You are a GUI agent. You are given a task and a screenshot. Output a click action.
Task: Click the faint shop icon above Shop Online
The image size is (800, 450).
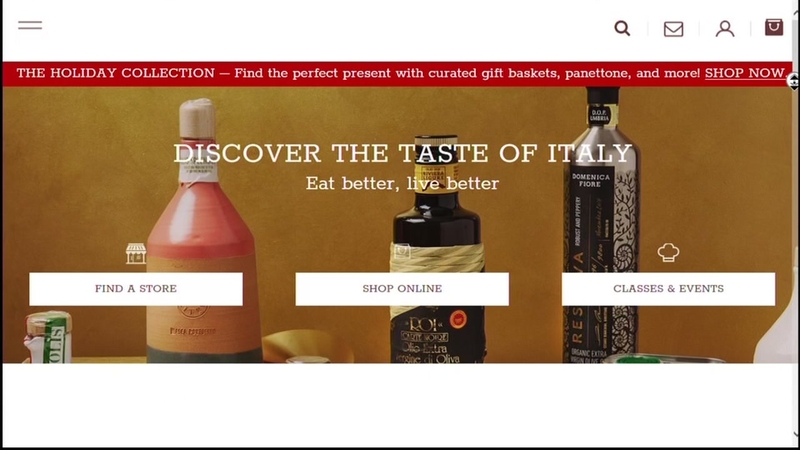coord(402,251)
